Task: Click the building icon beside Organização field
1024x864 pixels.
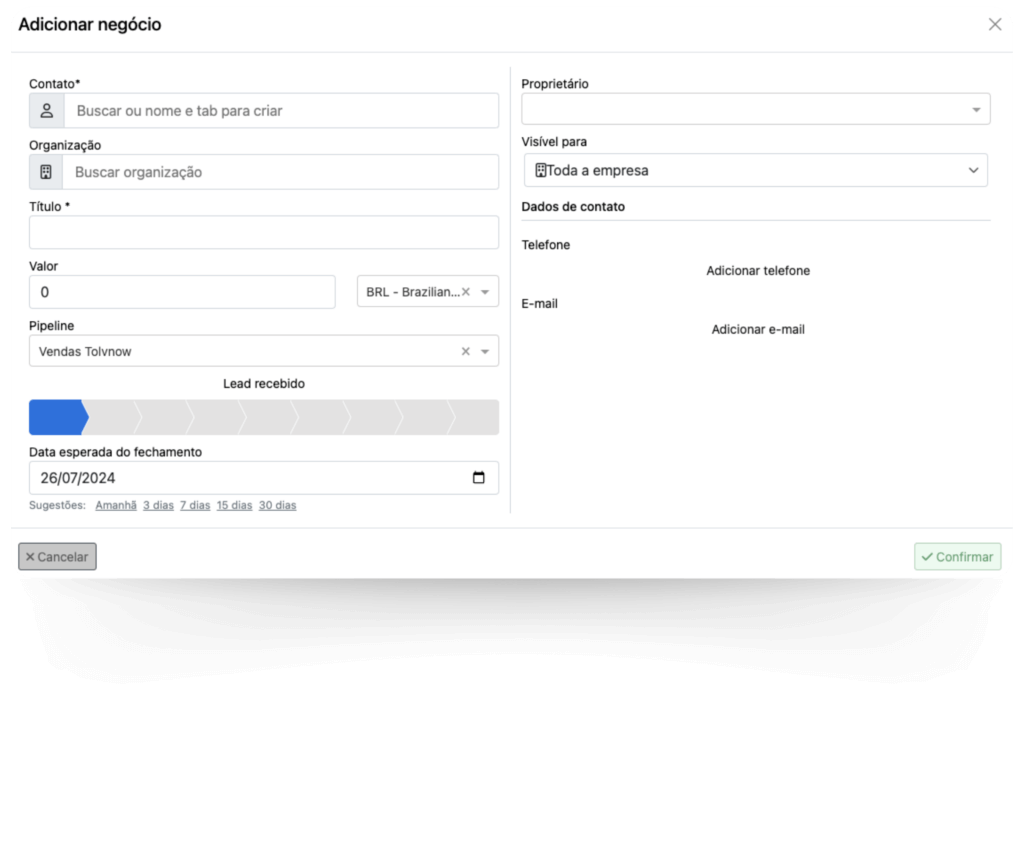Action: 45,172
